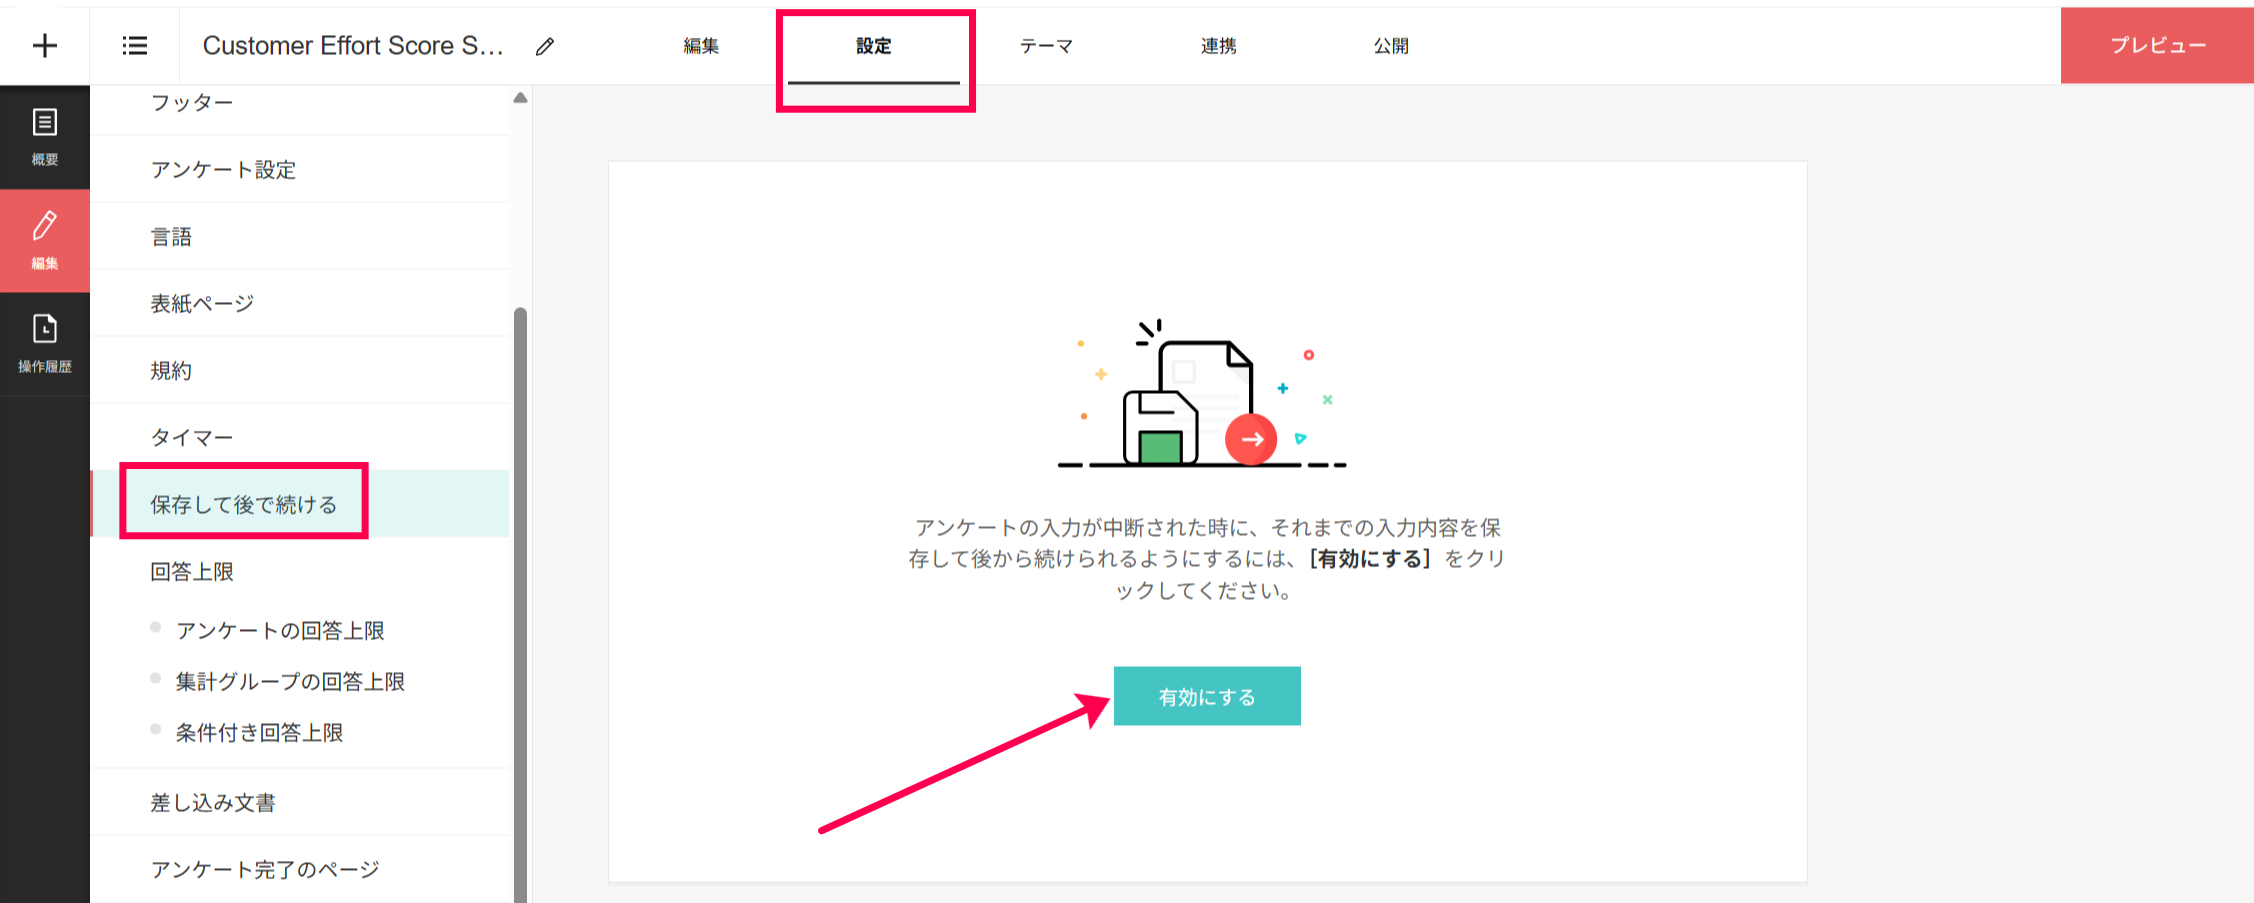The width and height of the screenshot is (2254, 903).
Task: Go to the 公開 tab
Action: [x=1390, y=46]
